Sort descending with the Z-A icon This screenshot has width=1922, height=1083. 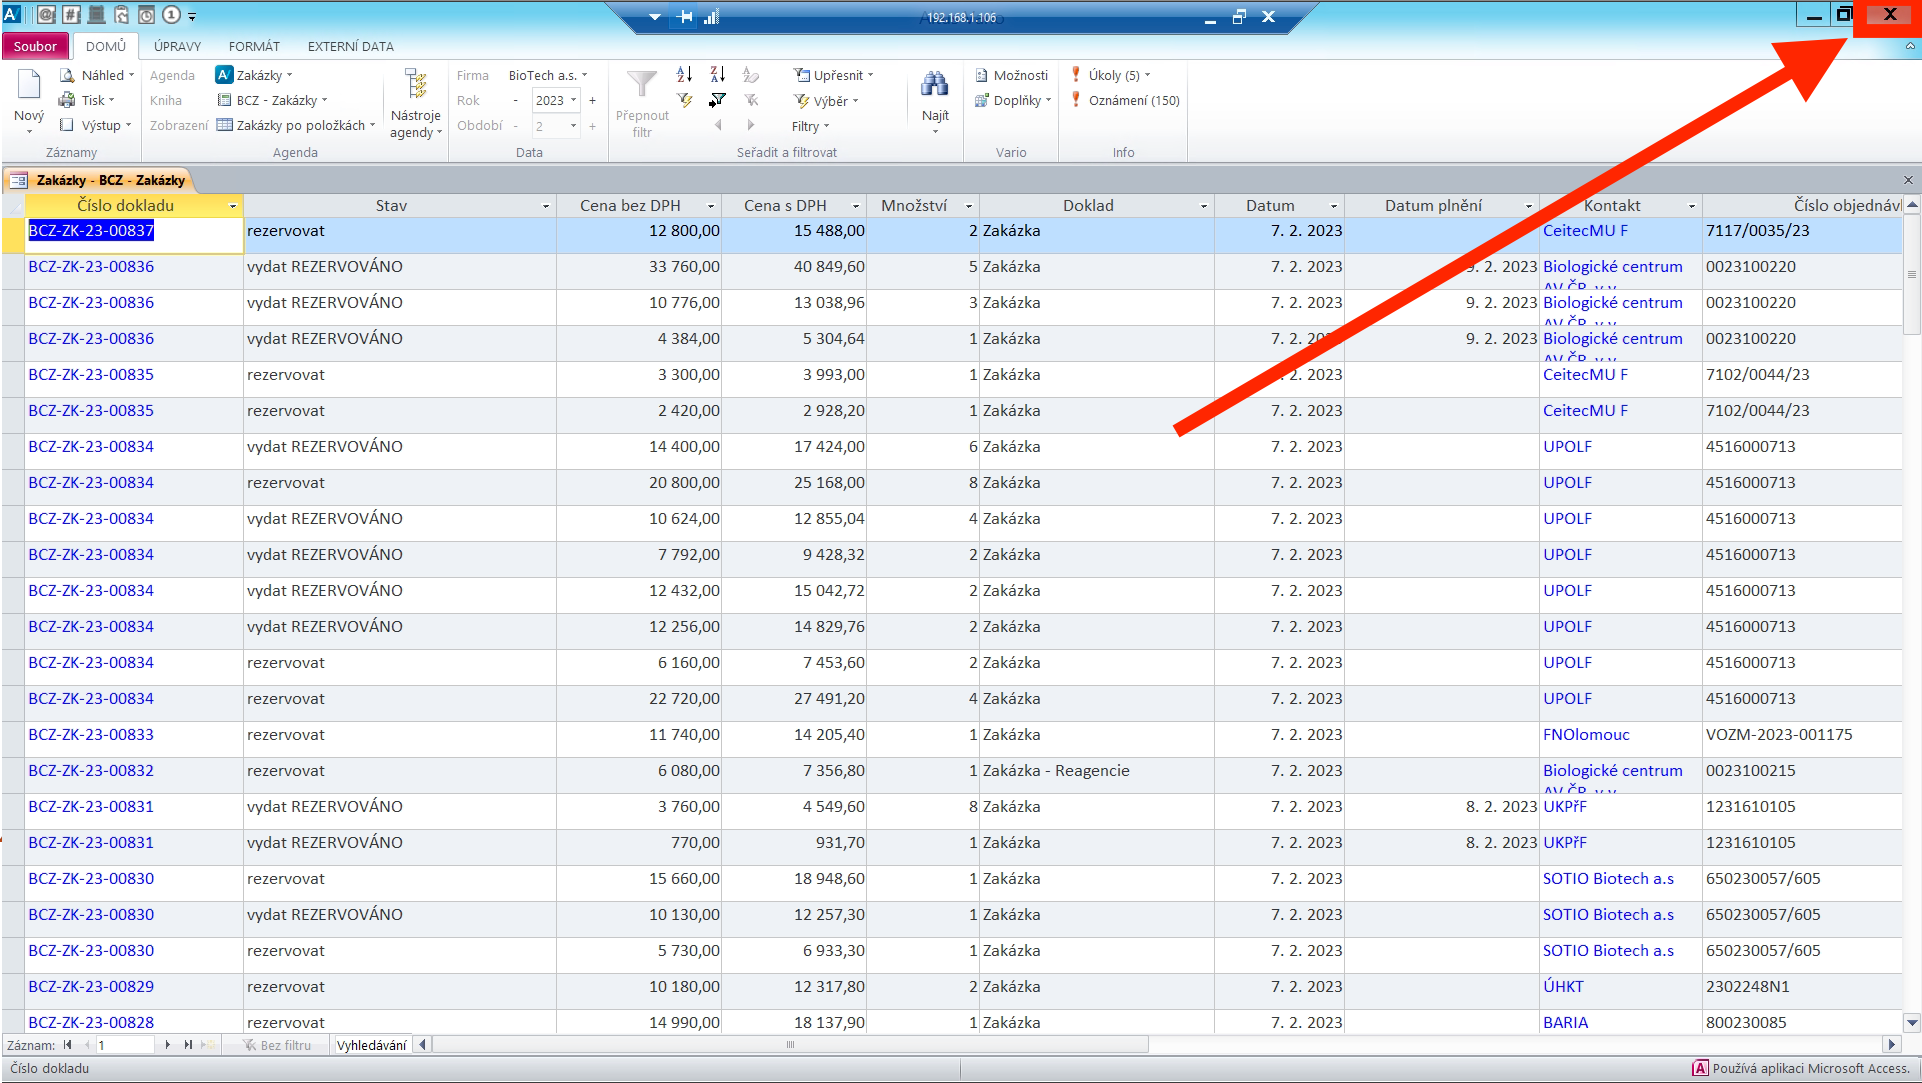tap(717, 75)
